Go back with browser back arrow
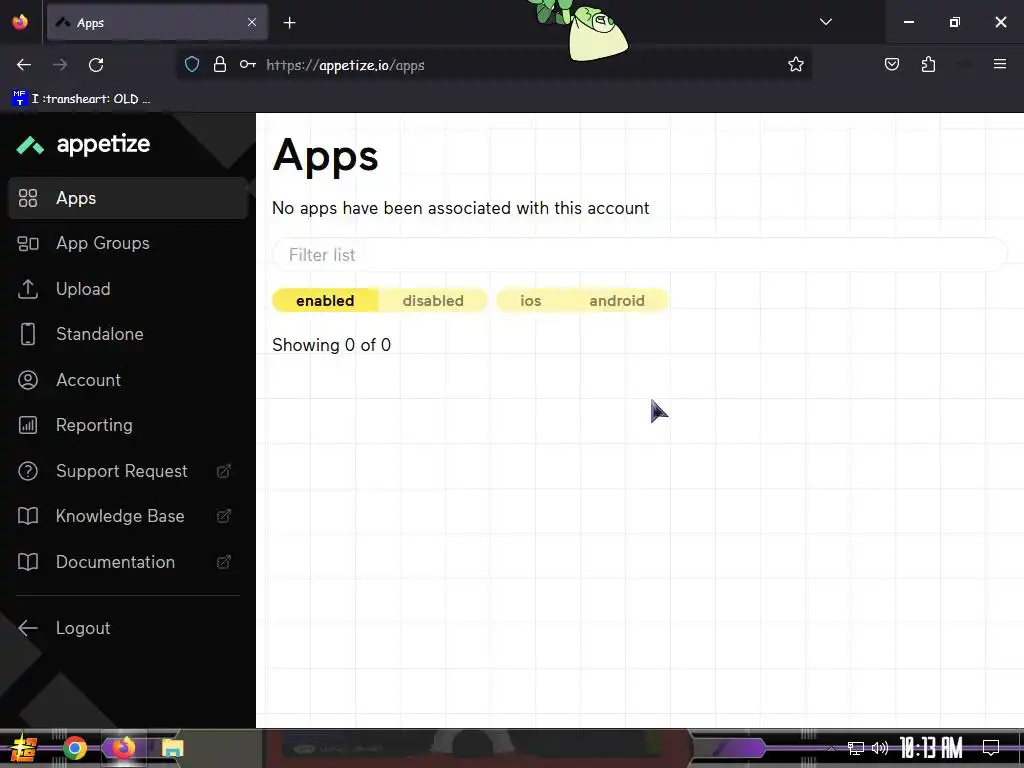Image resolution: width=1024 pixels, height=768 pixels. point(24,65)
